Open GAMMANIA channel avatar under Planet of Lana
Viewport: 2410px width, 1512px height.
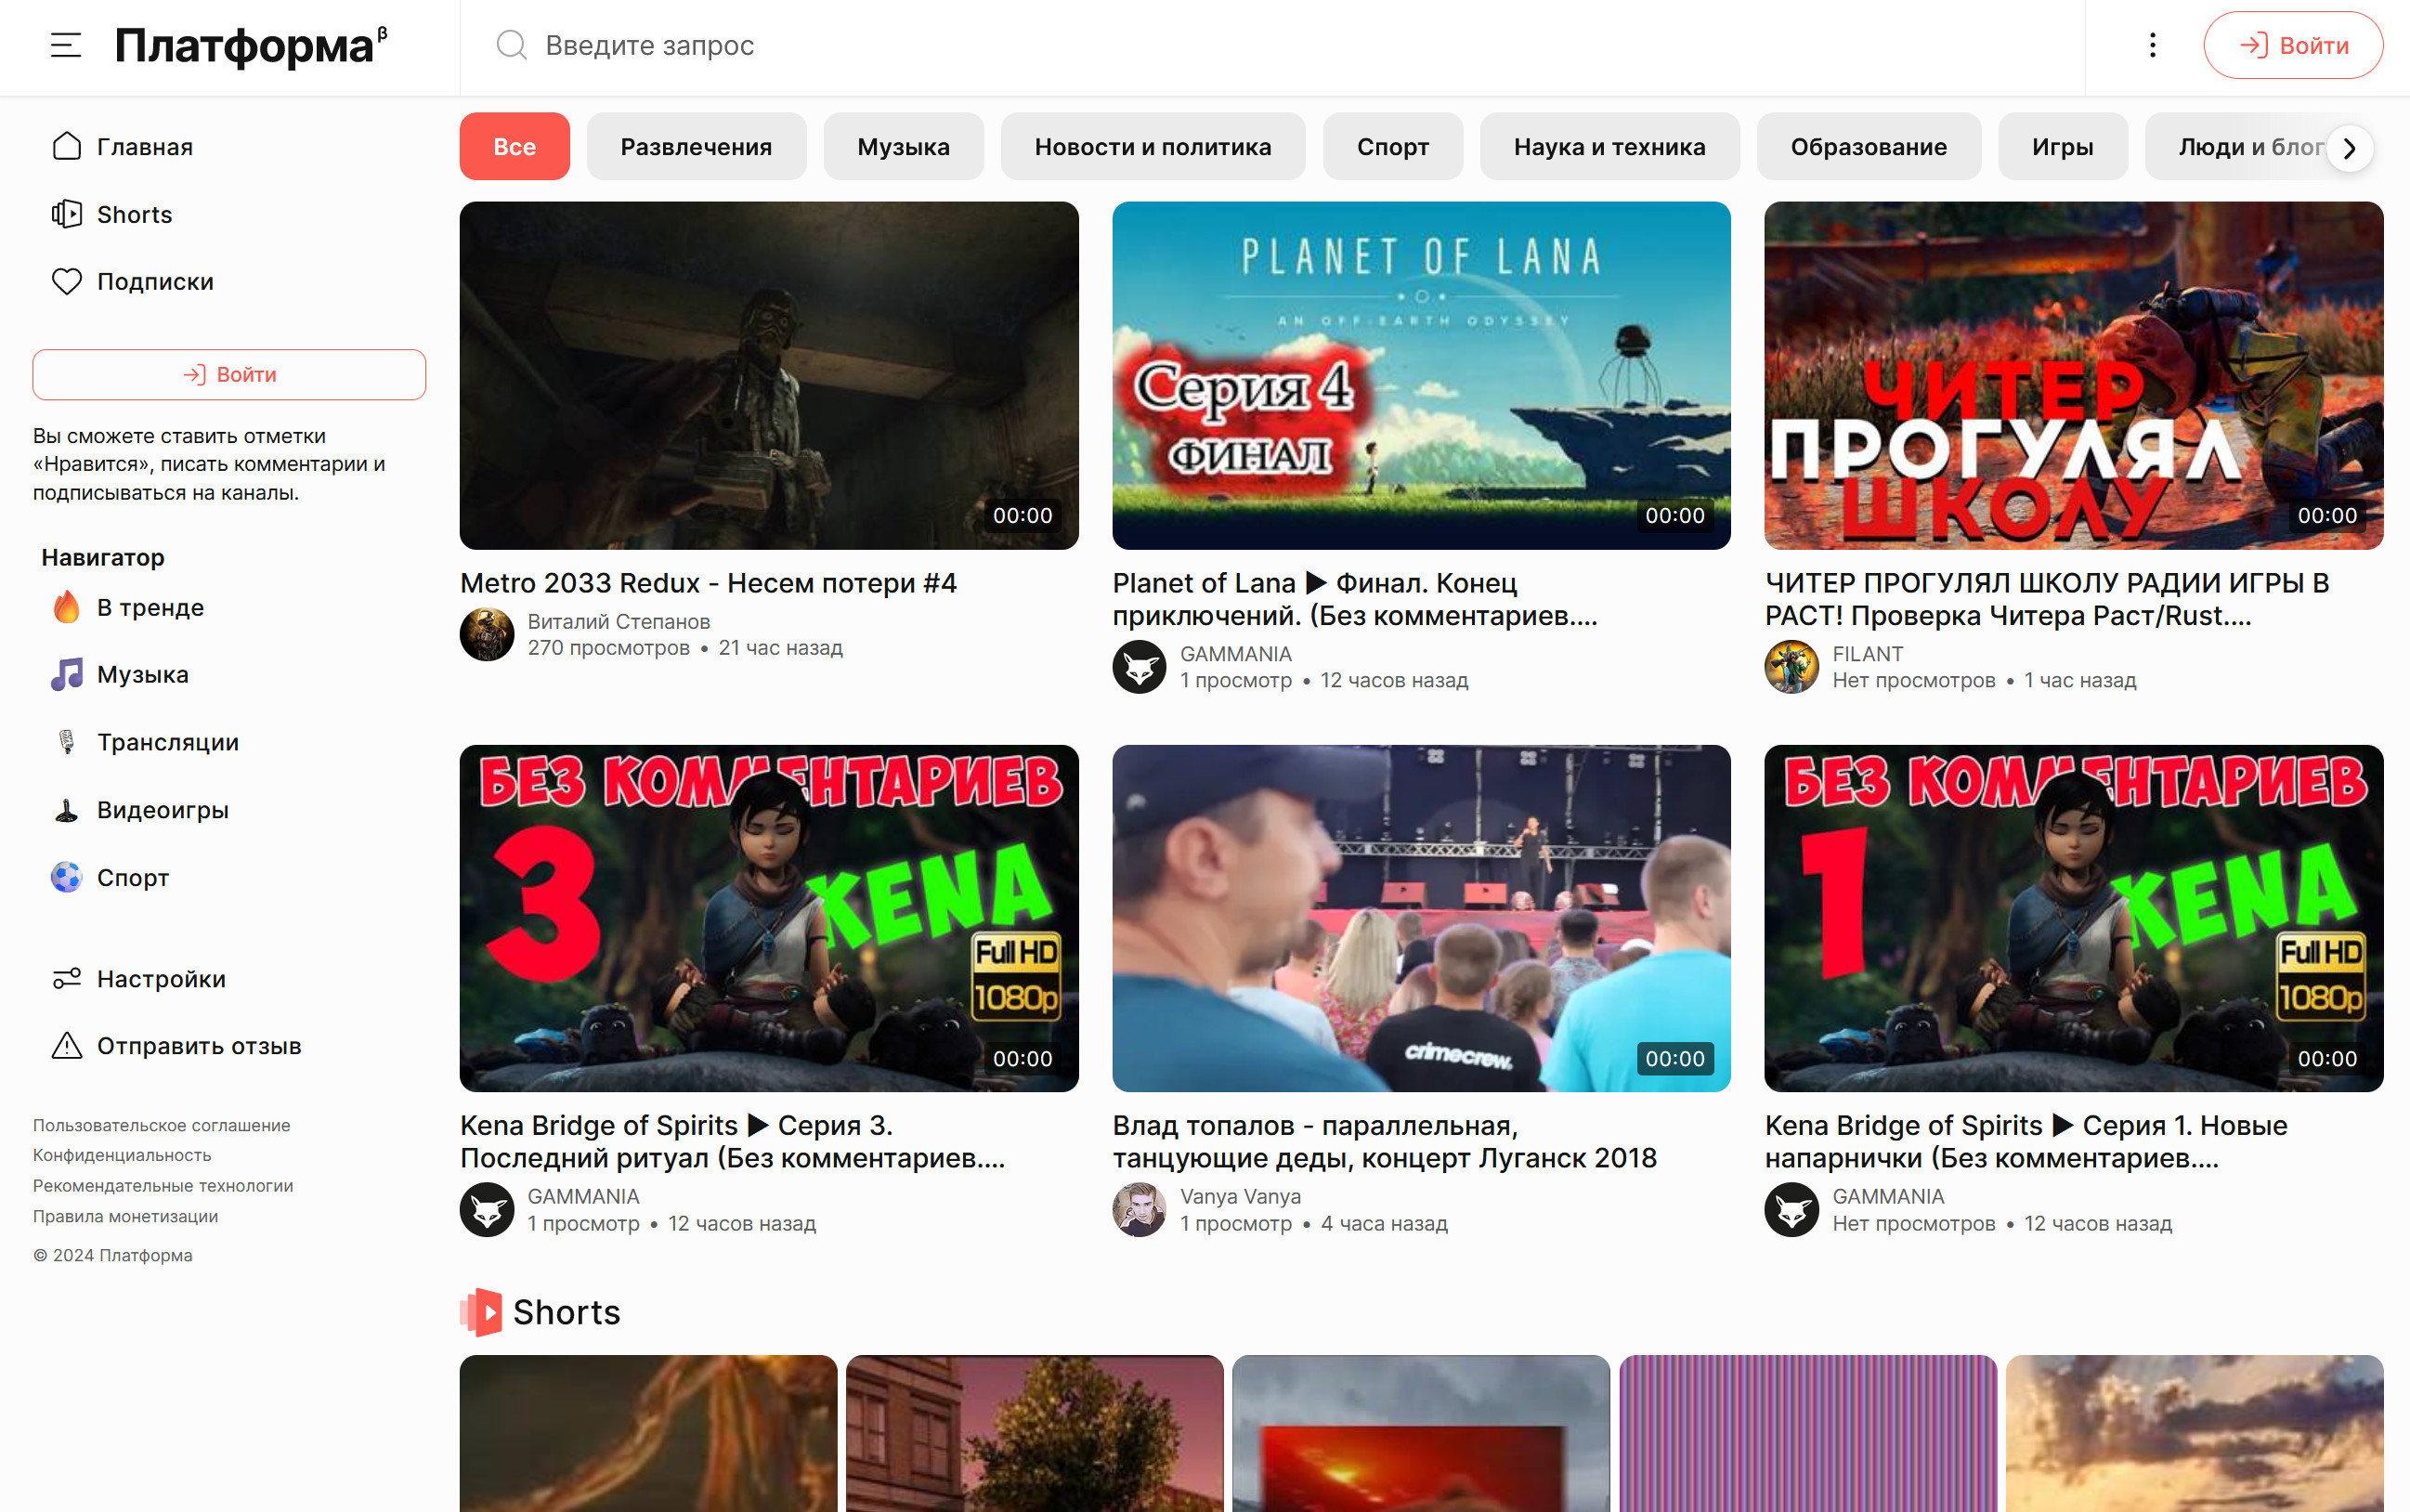pyautogui.click(x=1139, y=667)
